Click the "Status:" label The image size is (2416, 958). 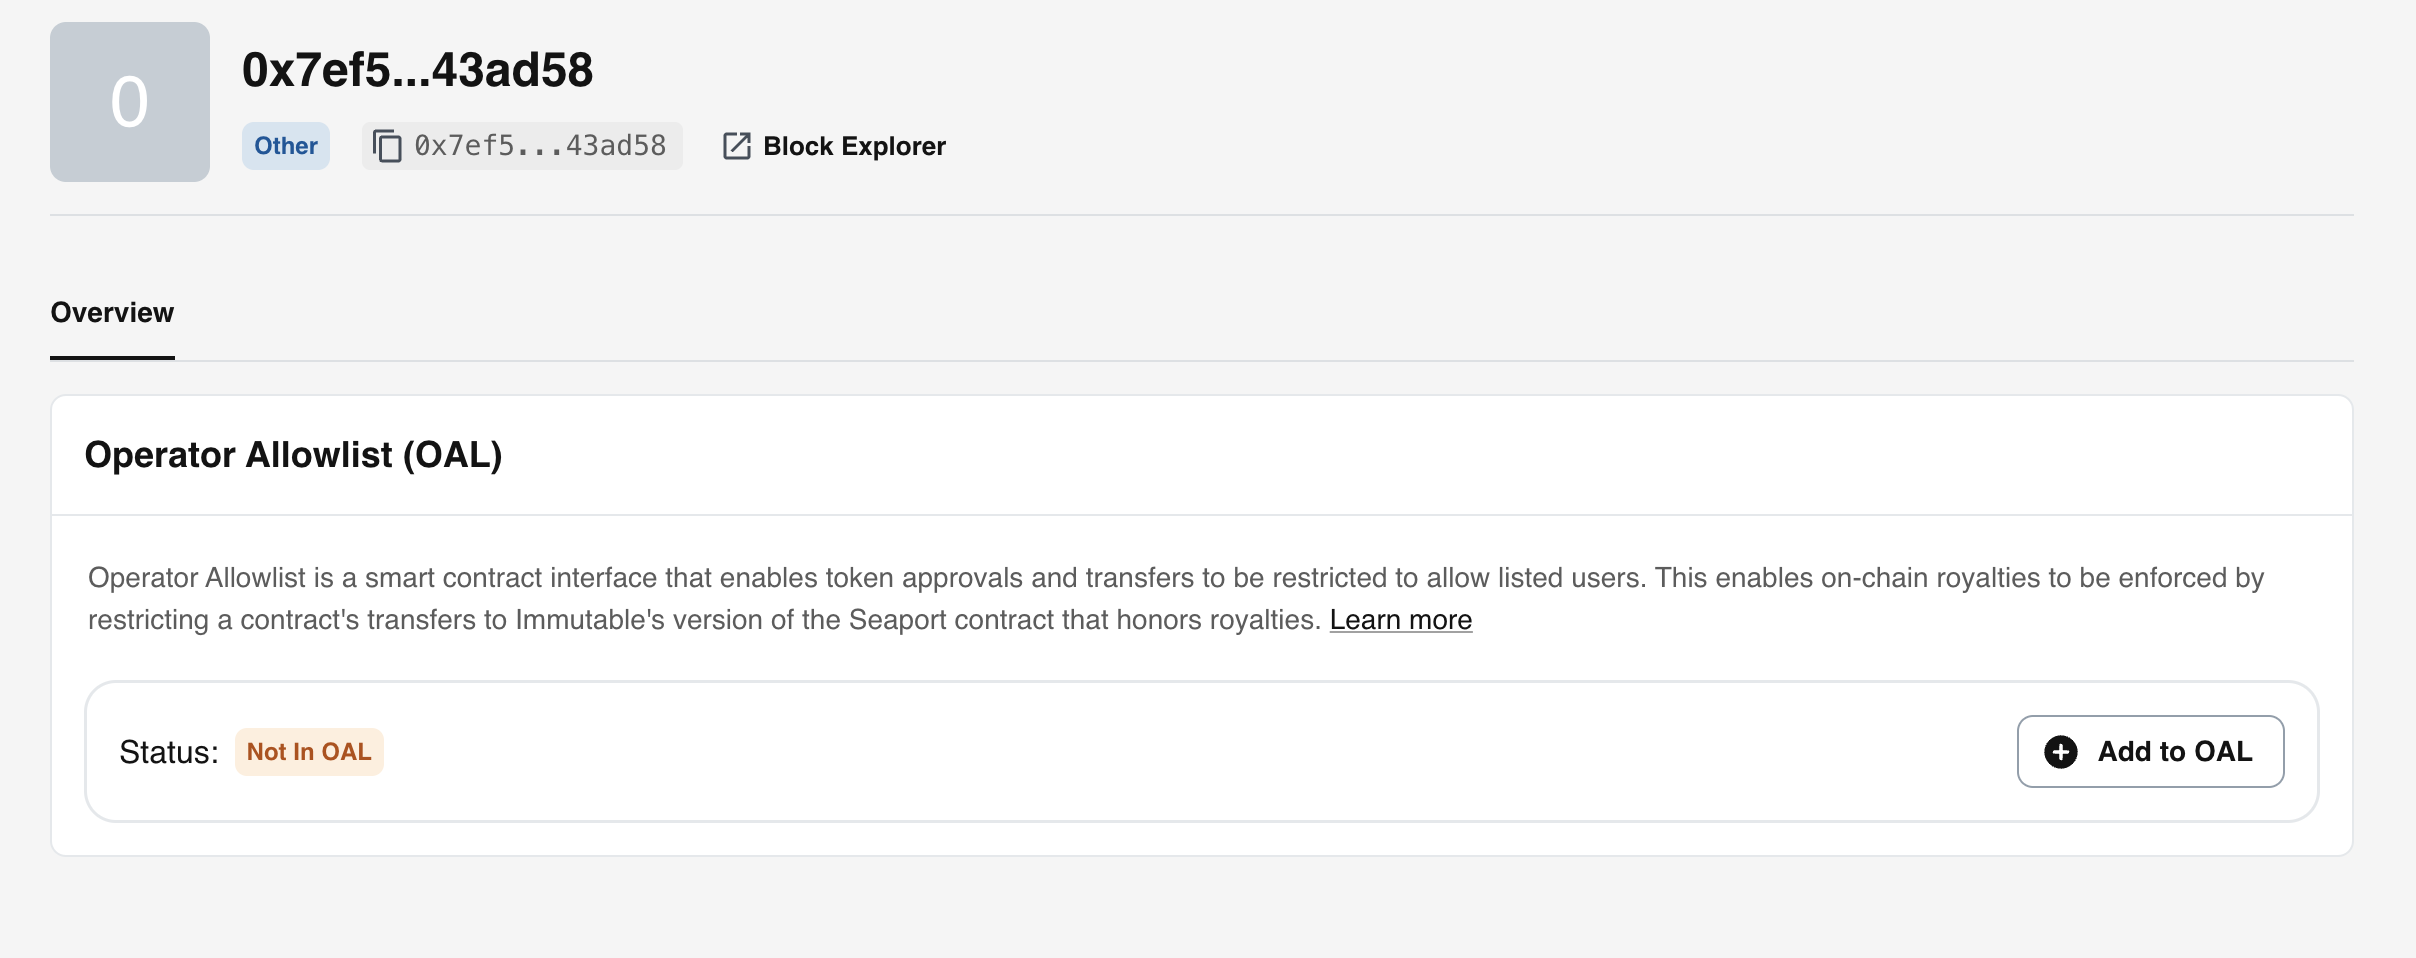169,752
